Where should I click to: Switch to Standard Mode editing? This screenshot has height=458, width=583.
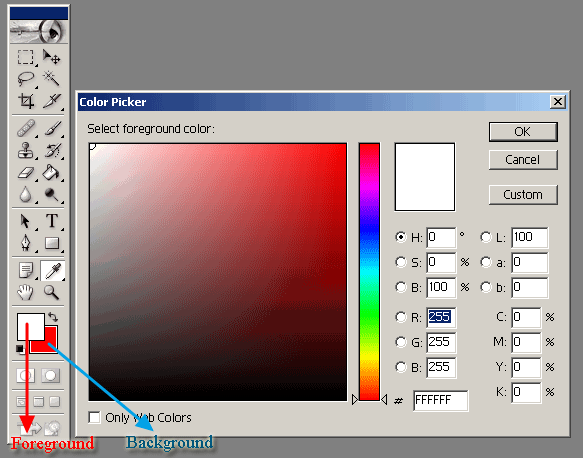pos(26,375)
